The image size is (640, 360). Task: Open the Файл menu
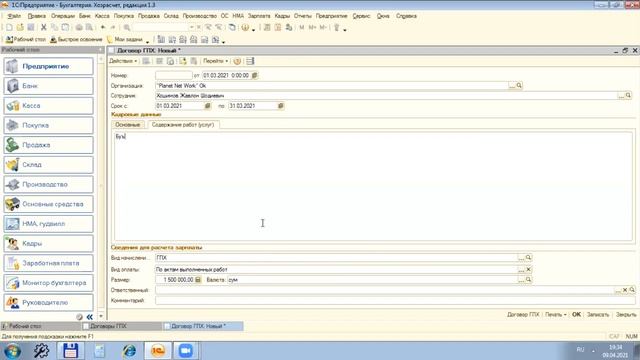click(14, 16)
